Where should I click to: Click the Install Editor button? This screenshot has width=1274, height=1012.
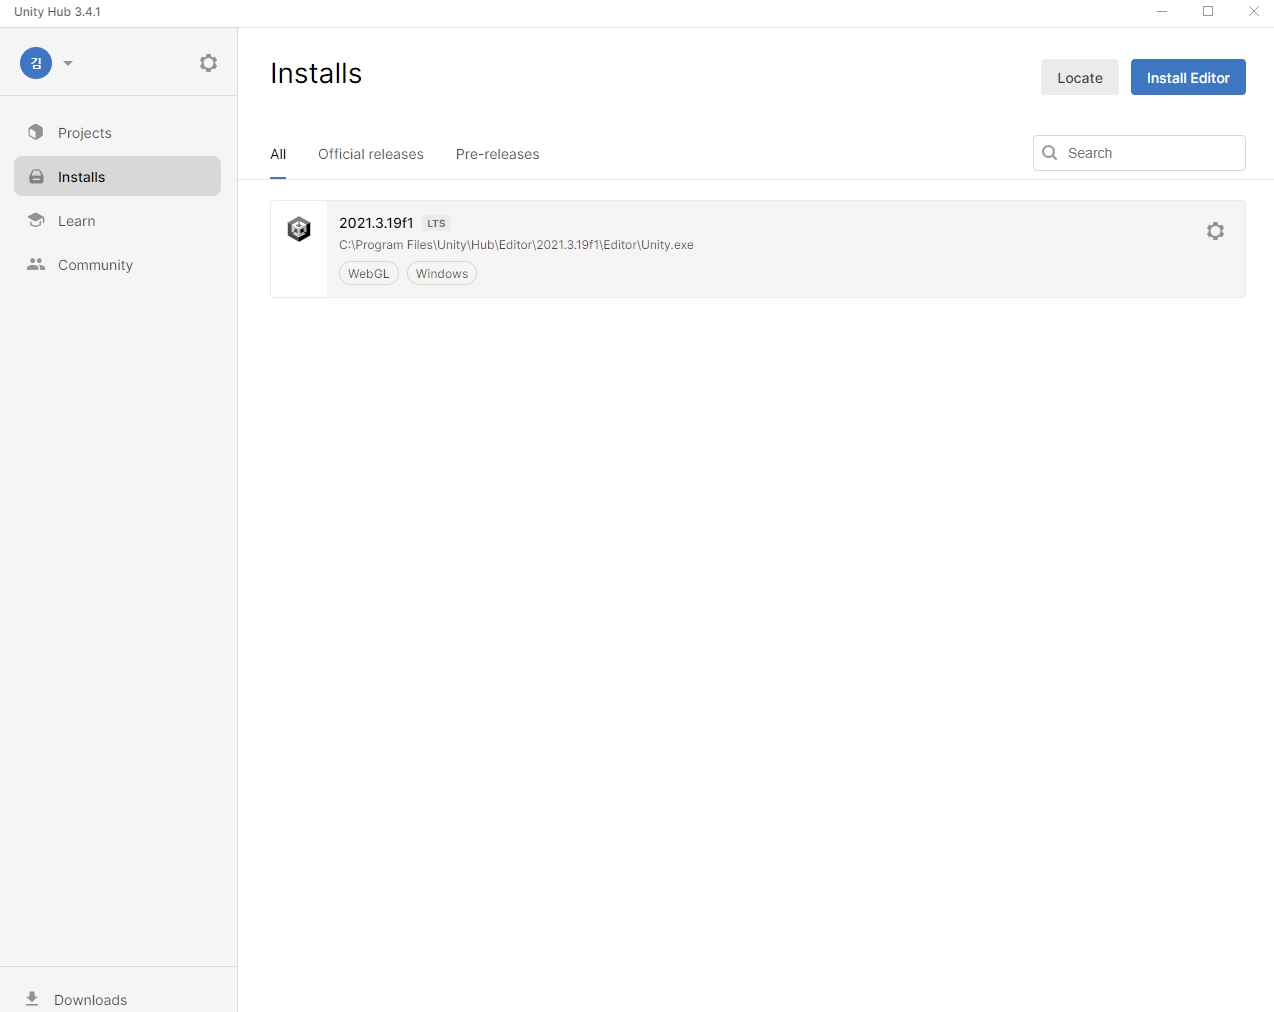pos(1188,77)
